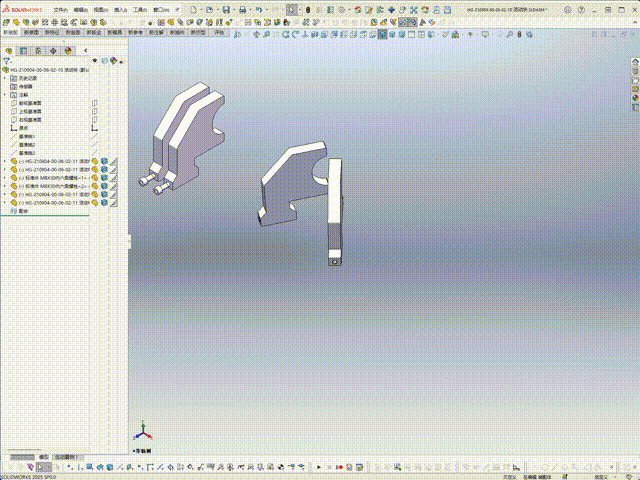This screenshot has height=480, width=640.
Task: Toggle origin visibility icon in display pane
Action: [x=95, y=128]
